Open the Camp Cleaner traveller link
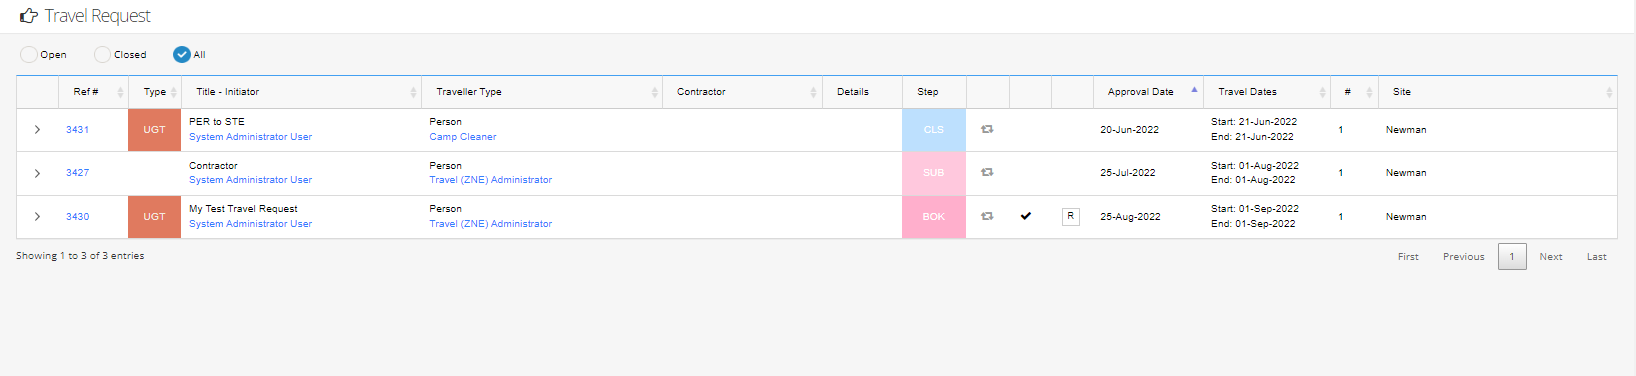The width and height of the screenshot is (1636, 376). tap(463, 137)
